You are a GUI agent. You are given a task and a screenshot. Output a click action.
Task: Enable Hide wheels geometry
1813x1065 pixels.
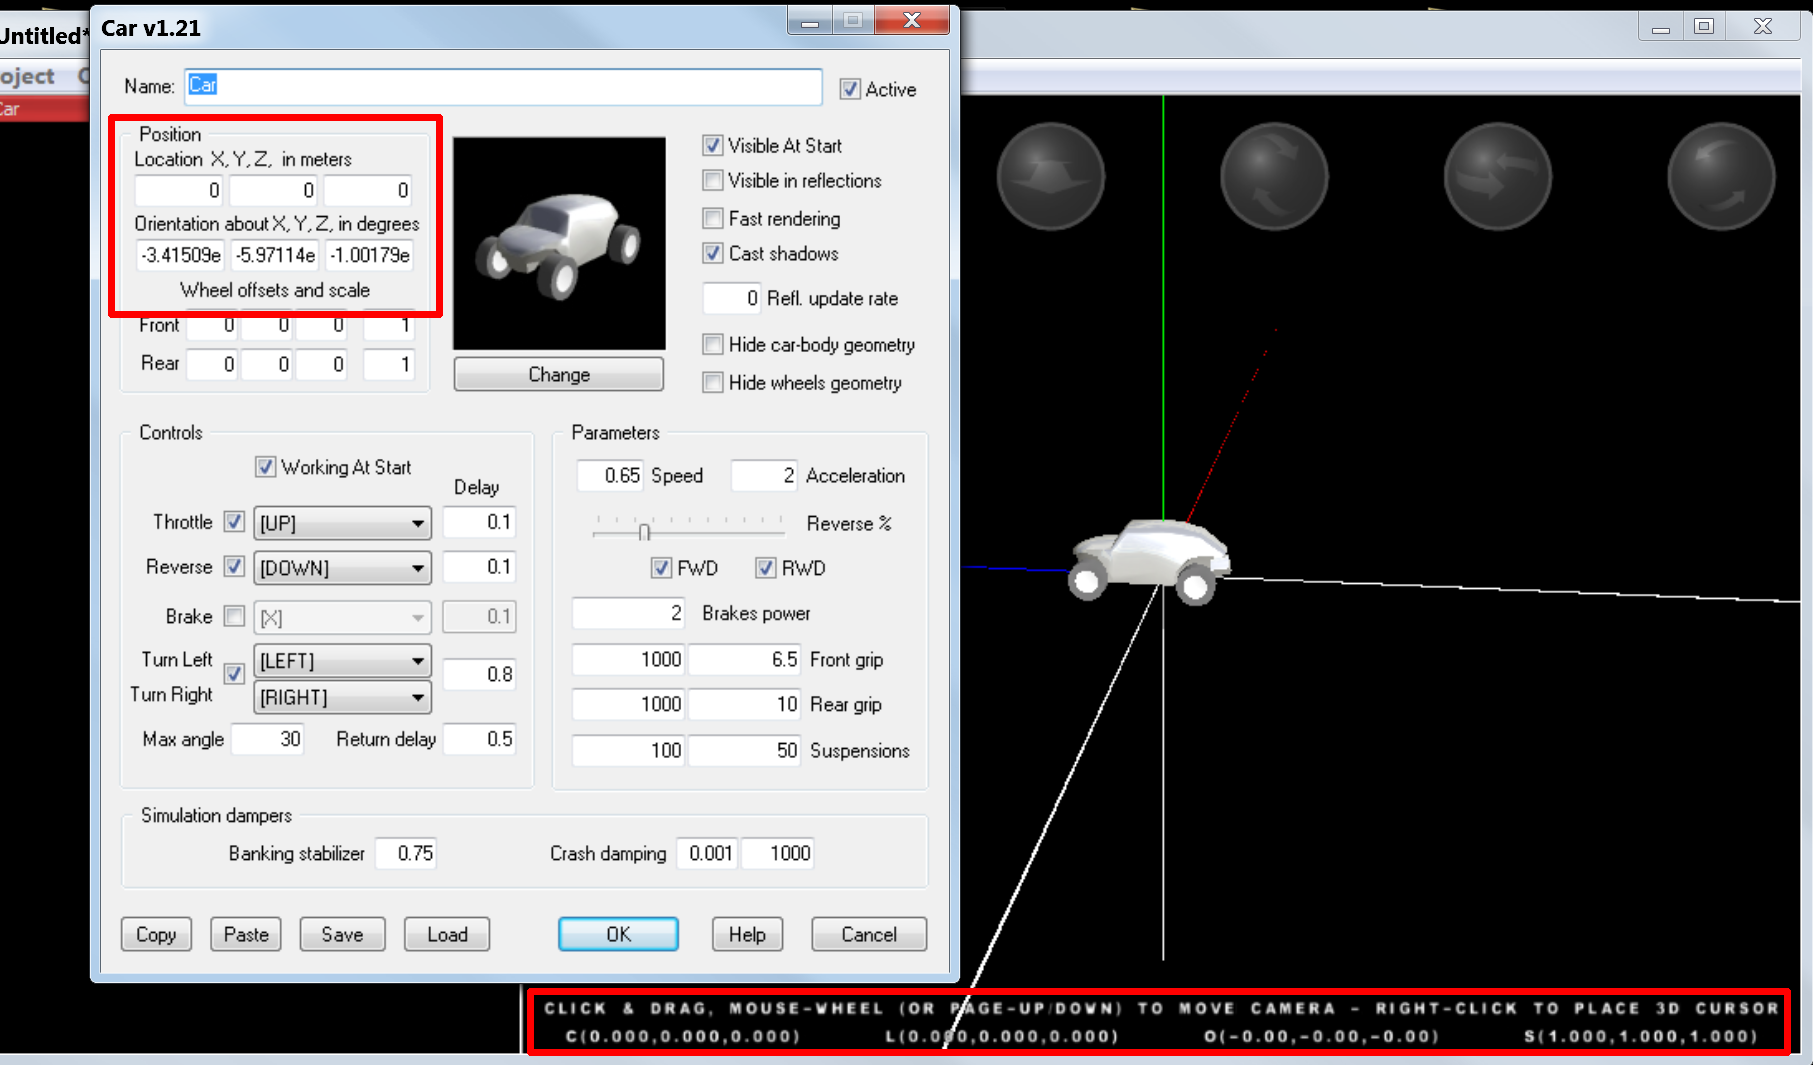(x=713, y=383)
